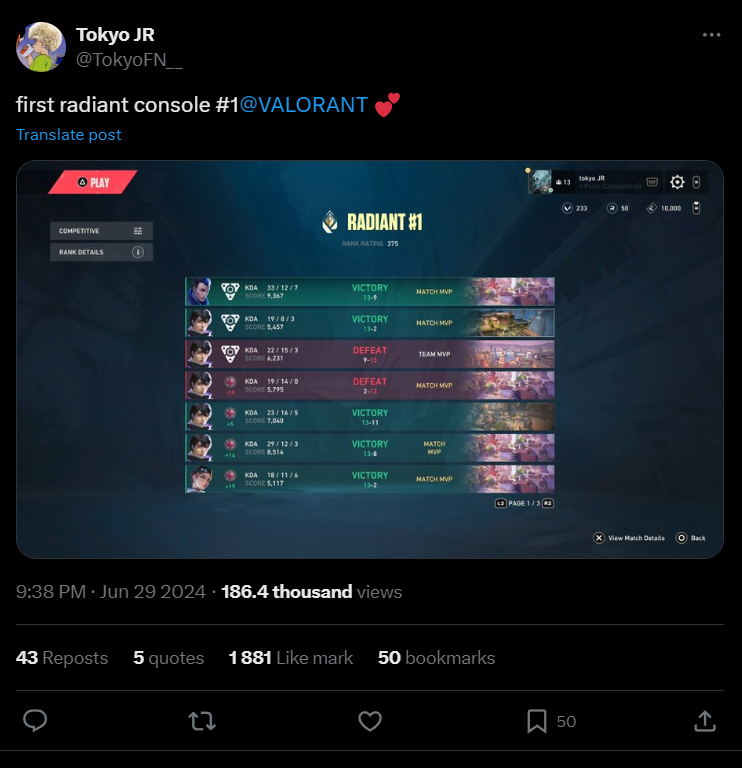Image resolution: width=742 pixels, height=768 pixels.
Task: Like the post with the heart icon
Action: click(x=370, y=721)
